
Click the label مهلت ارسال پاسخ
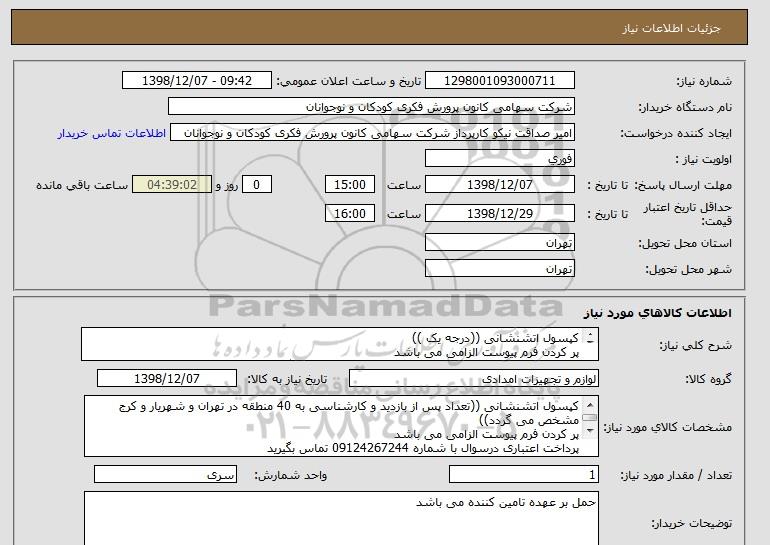683,185
